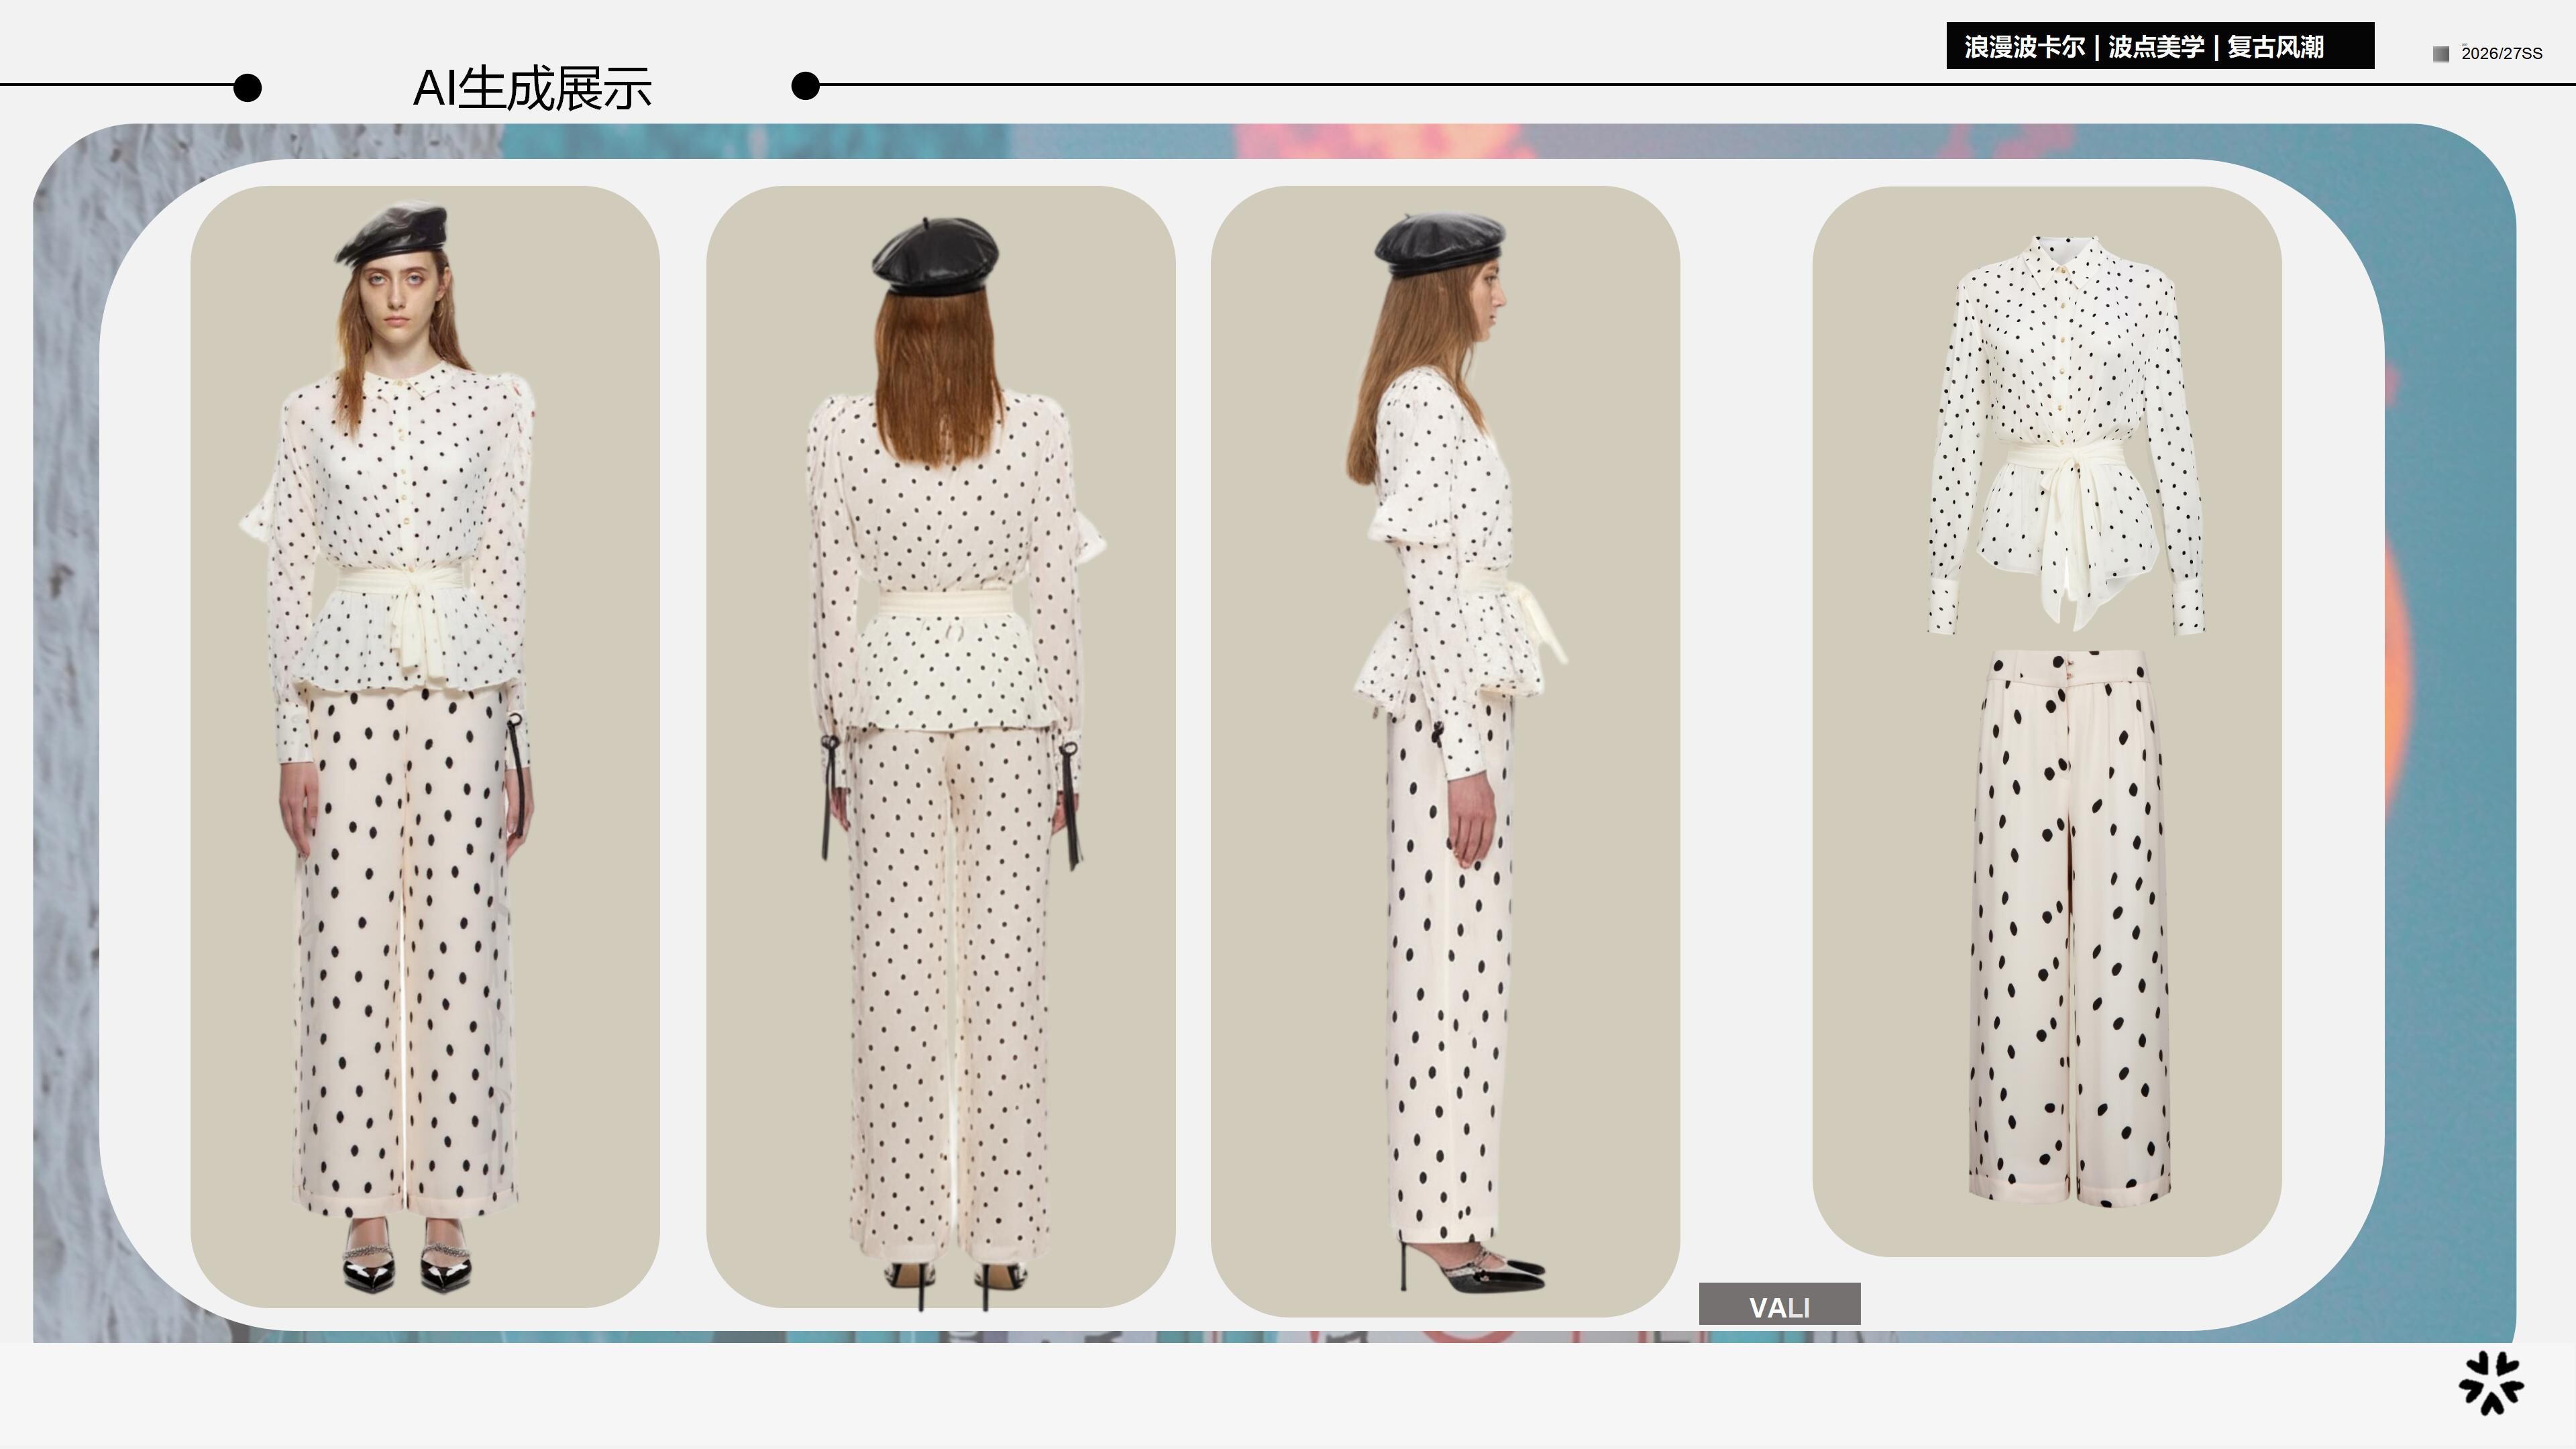The image size is (2576, 1449).
Task: Select the flat-lay polka dot blouse
Action: (x=2067, y=435)
